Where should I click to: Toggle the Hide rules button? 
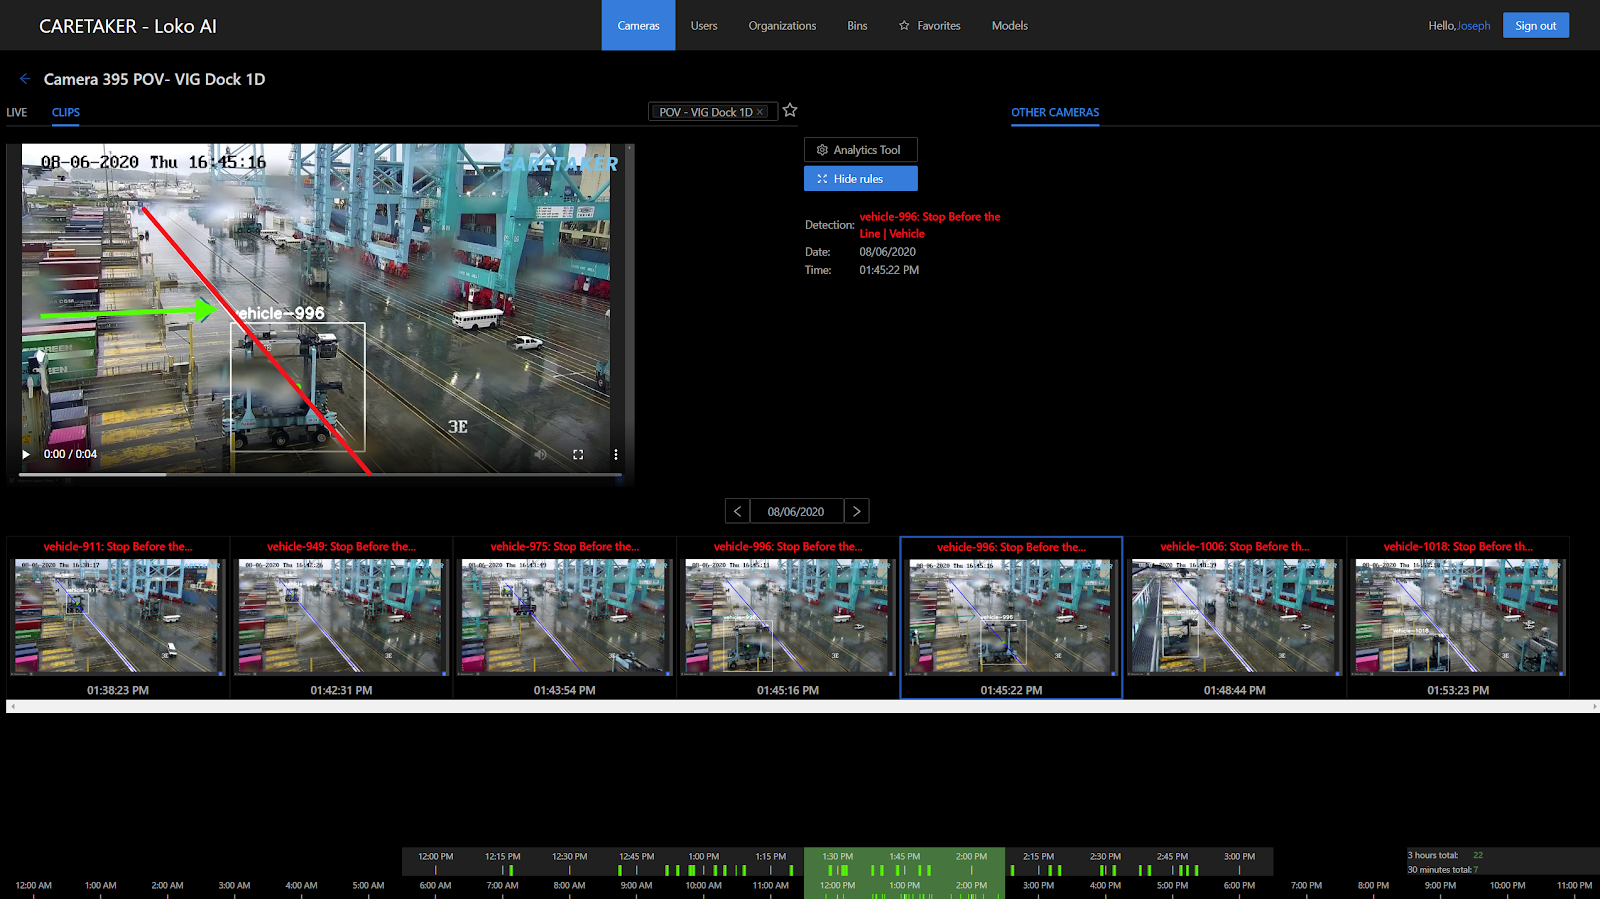[x=860, y=179]
